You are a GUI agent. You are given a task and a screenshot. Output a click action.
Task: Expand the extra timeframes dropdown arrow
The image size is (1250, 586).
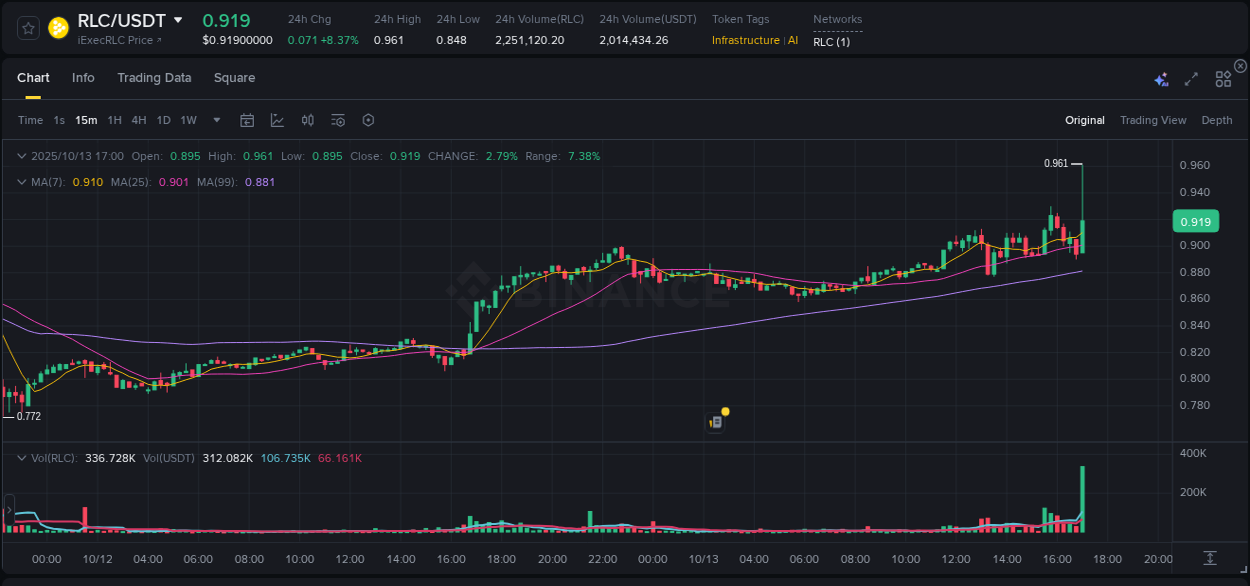point(215,119)
